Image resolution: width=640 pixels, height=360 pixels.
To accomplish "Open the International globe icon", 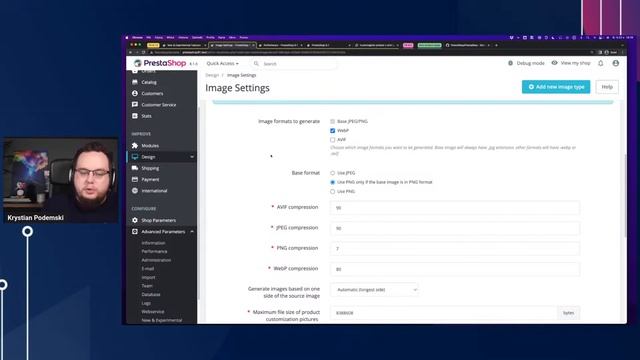I will click(x=135, y=191).
